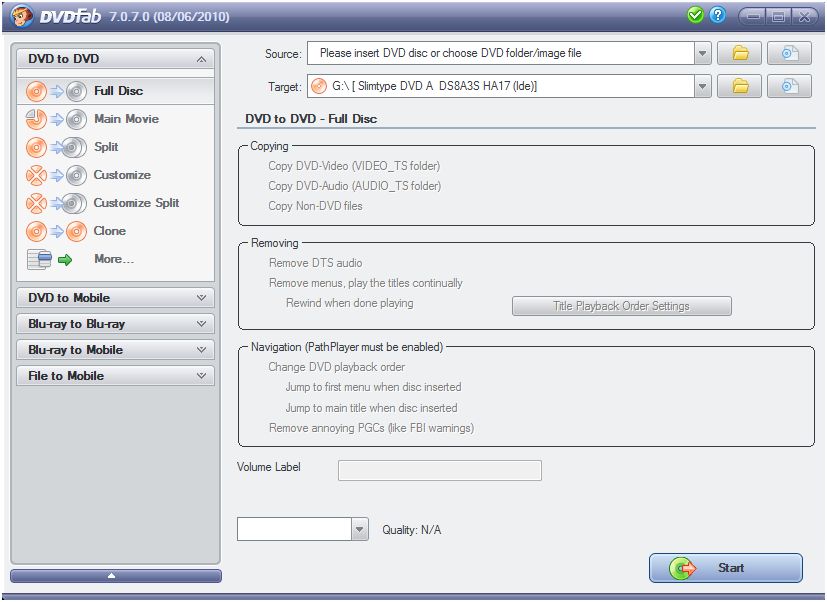Toggle Copy DVD-Audio (AUDIO_TS folder)

coord(354,186)
